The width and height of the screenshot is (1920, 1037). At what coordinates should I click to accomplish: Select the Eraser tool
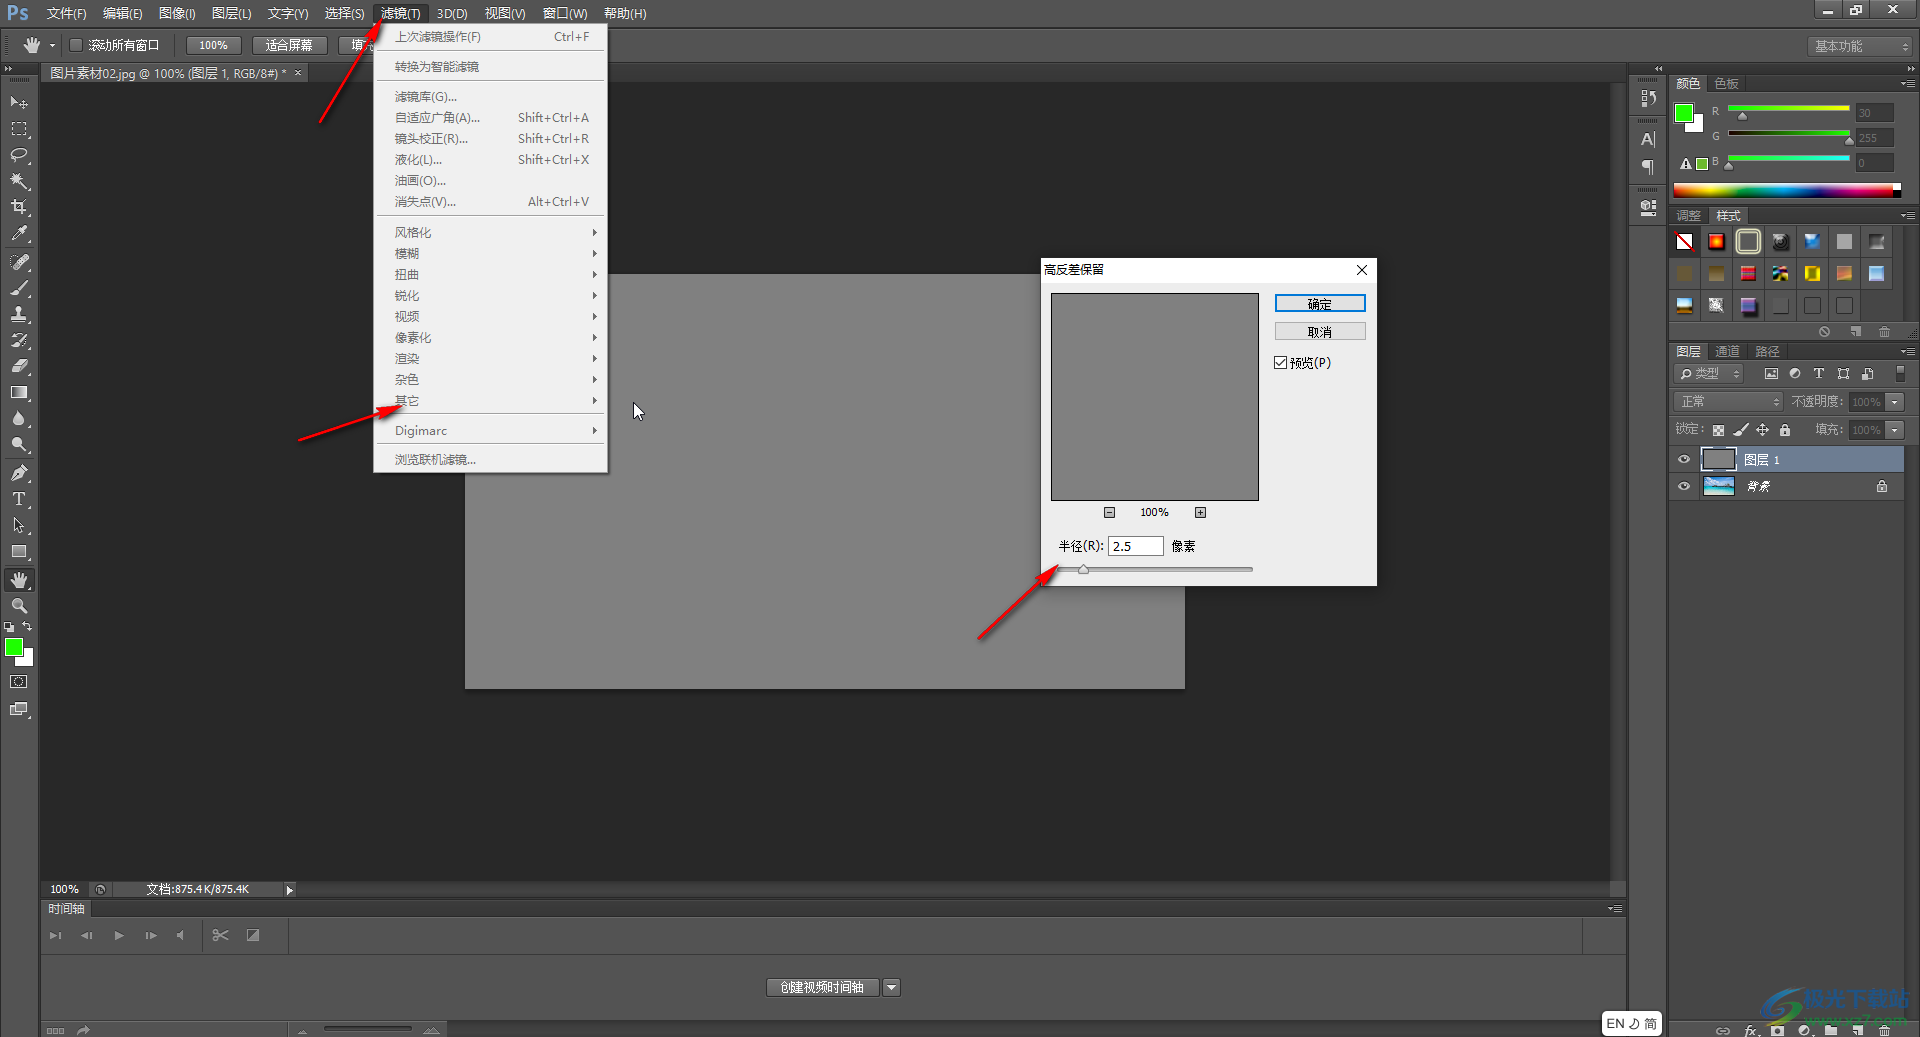pos(19,366)
